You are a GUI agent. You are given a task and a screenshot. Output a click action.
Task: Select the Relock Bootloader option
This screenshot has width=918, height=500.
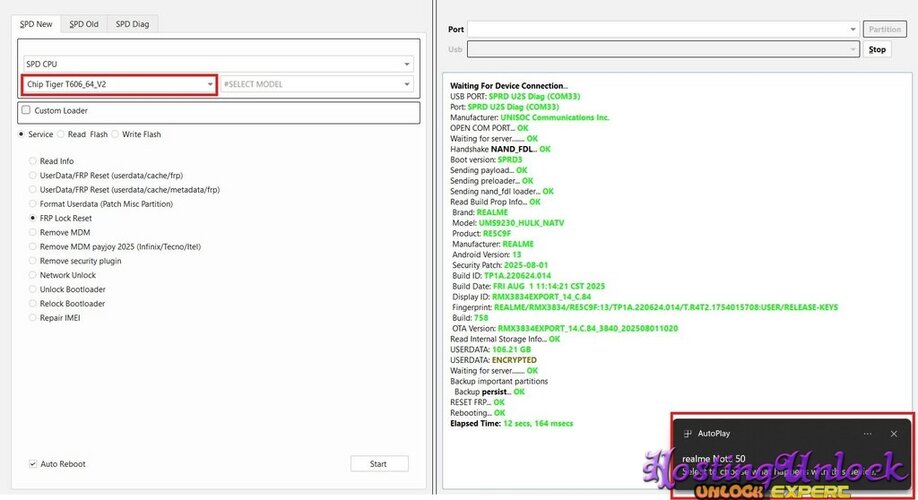pos(33,303)
